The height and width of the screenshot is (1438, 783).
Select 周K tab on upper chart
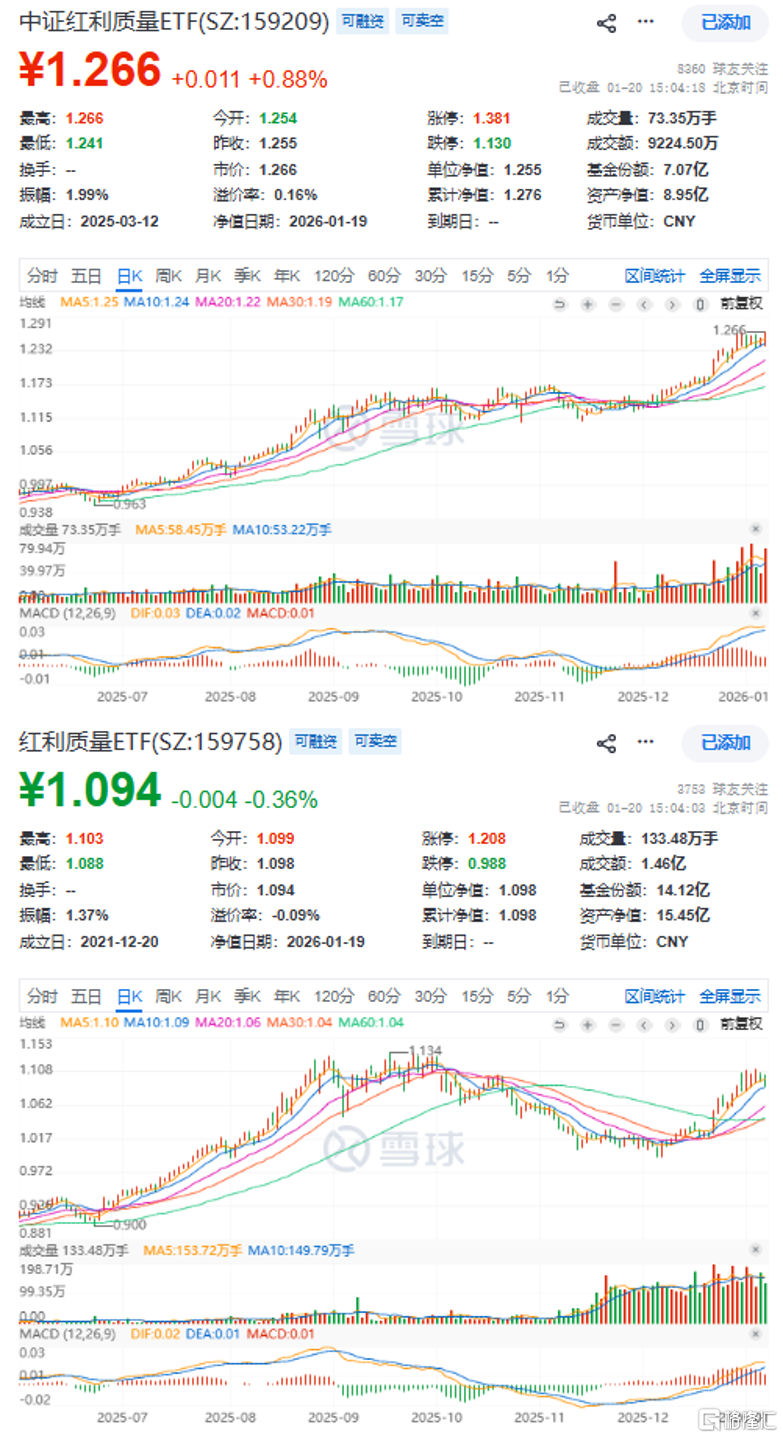(169, 276)
